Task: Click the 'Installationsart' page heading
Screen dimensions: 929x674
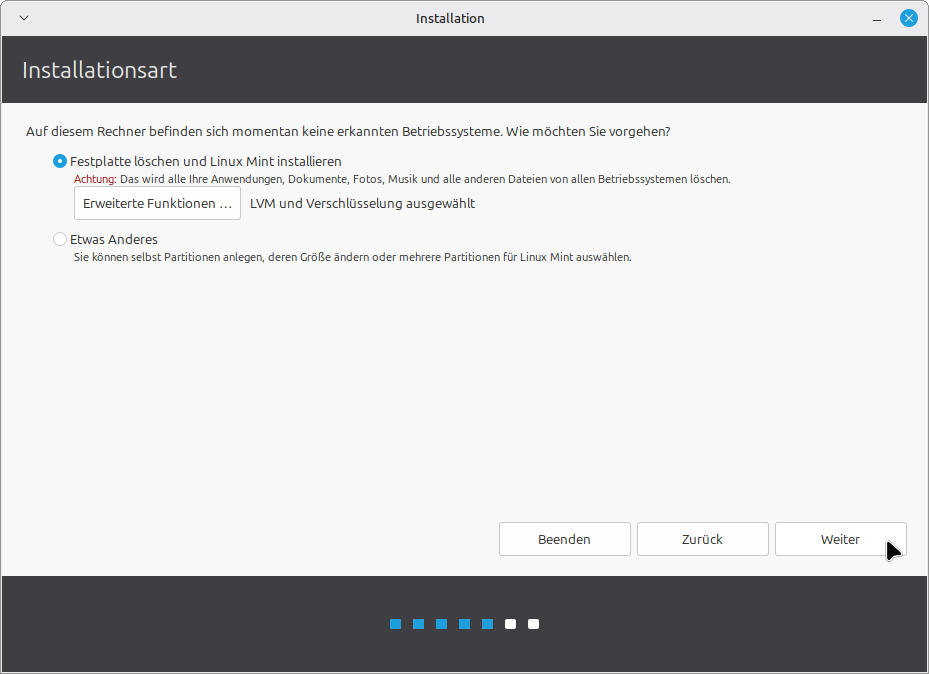Action: click(99, 70)
